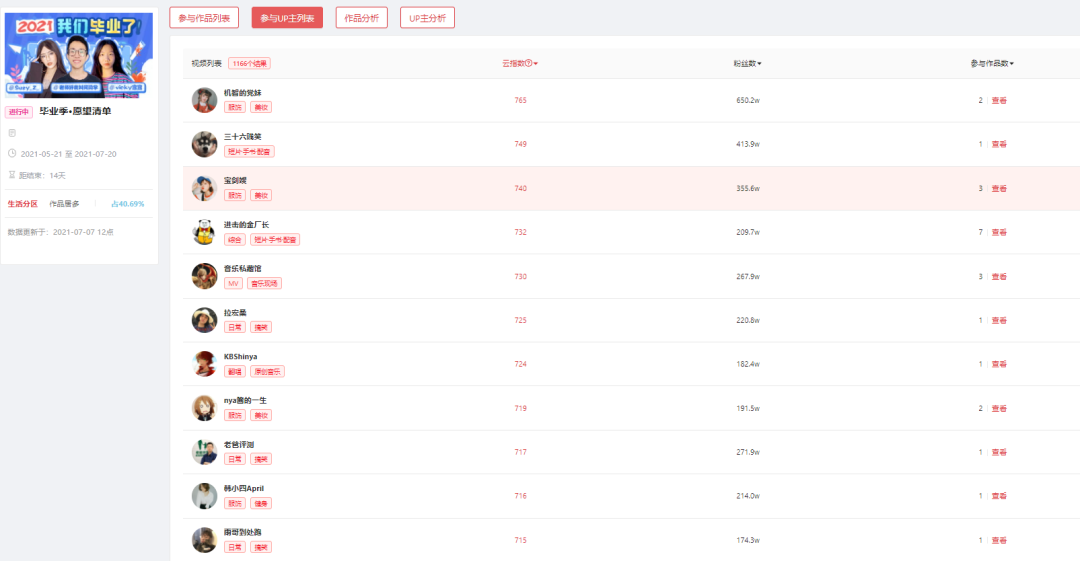Click fan count 650.2w
1080x561 pixels.
747,101
